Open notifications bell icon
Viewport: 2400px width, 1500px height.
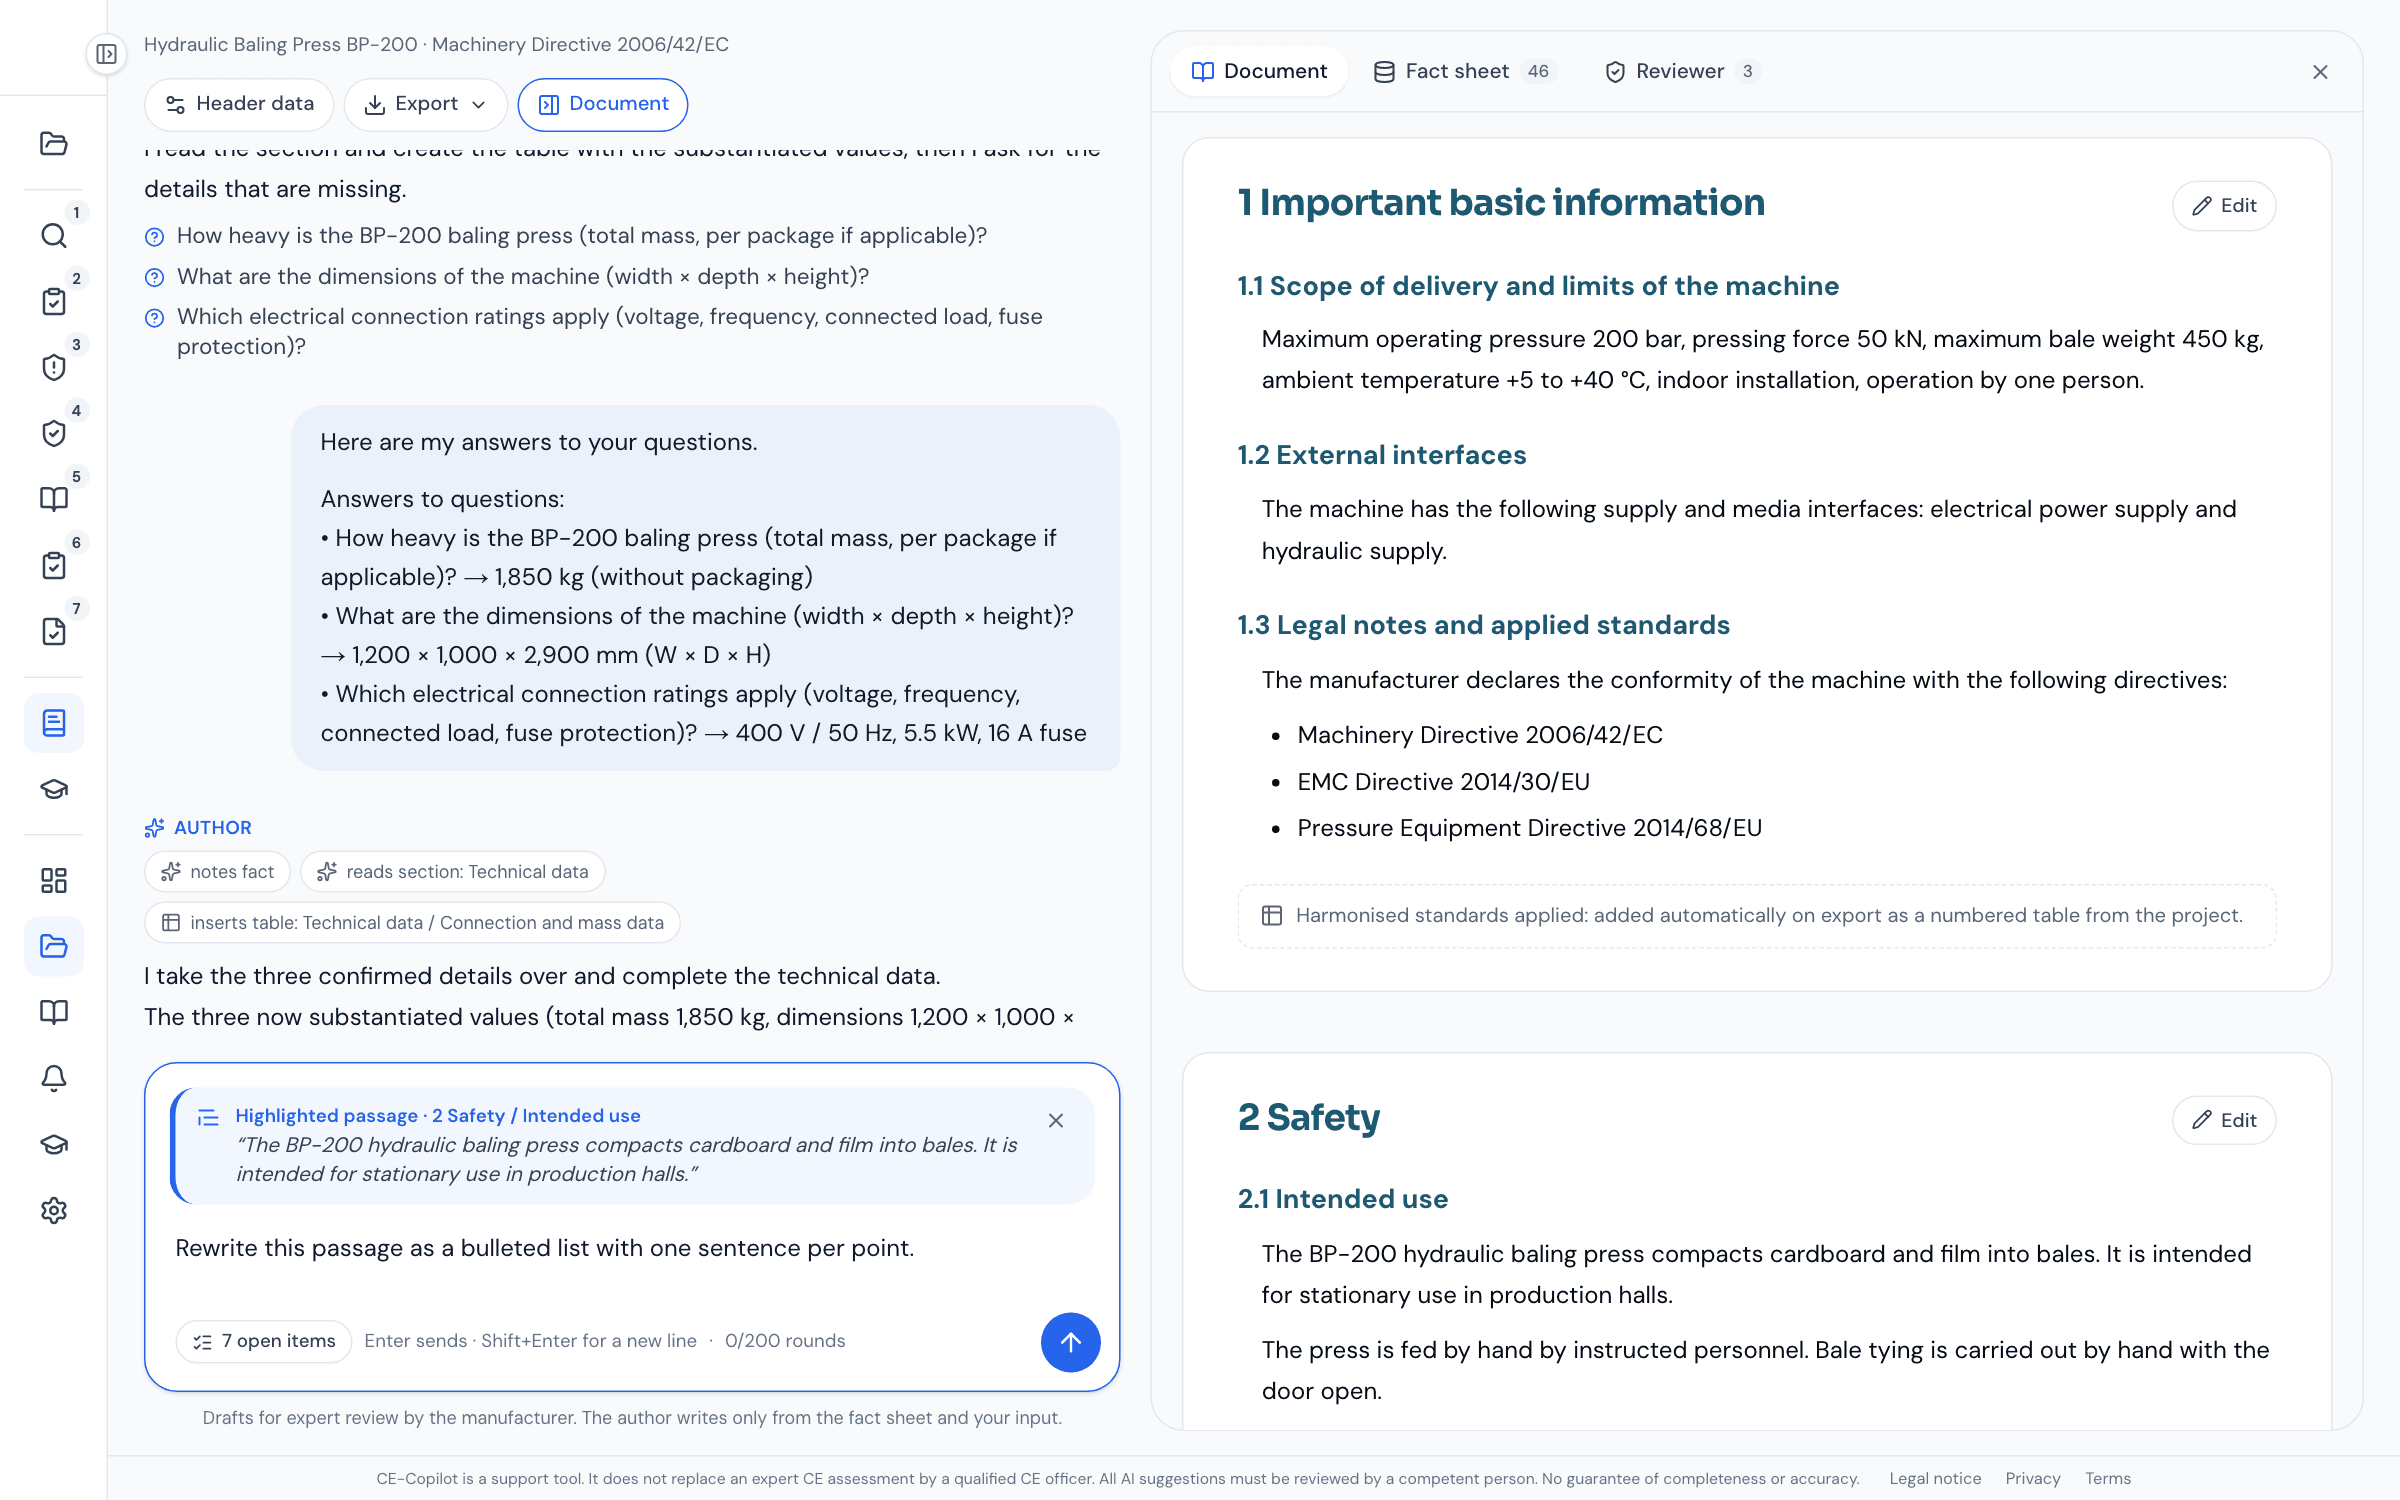pos(54,1078)
